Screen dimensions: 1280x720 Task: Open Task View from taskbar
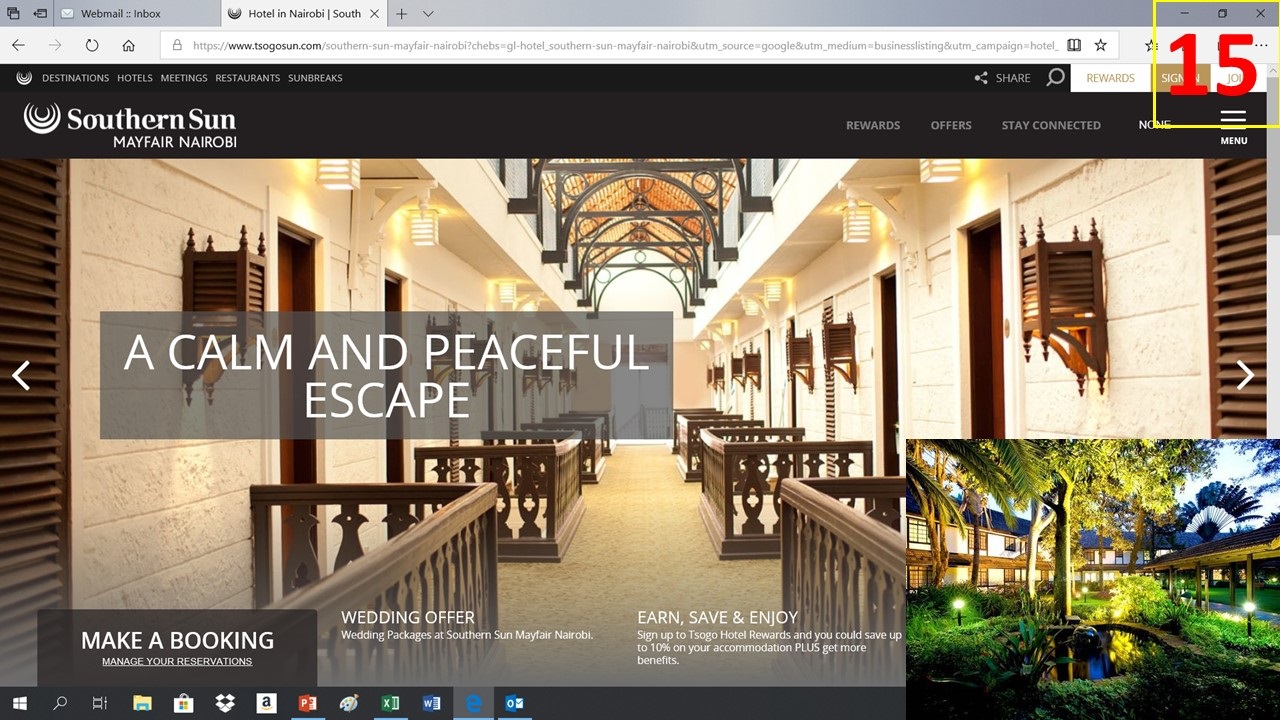point(100,703)
